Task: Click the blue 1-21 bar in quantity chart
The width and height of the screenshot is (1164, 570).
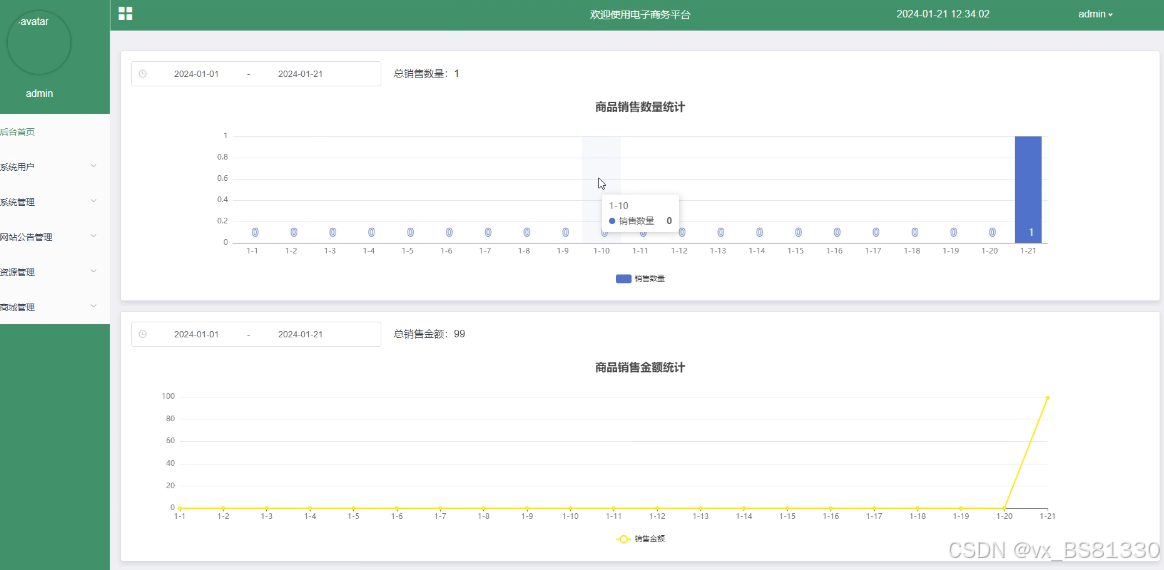Action: [x=1028, y=189]
